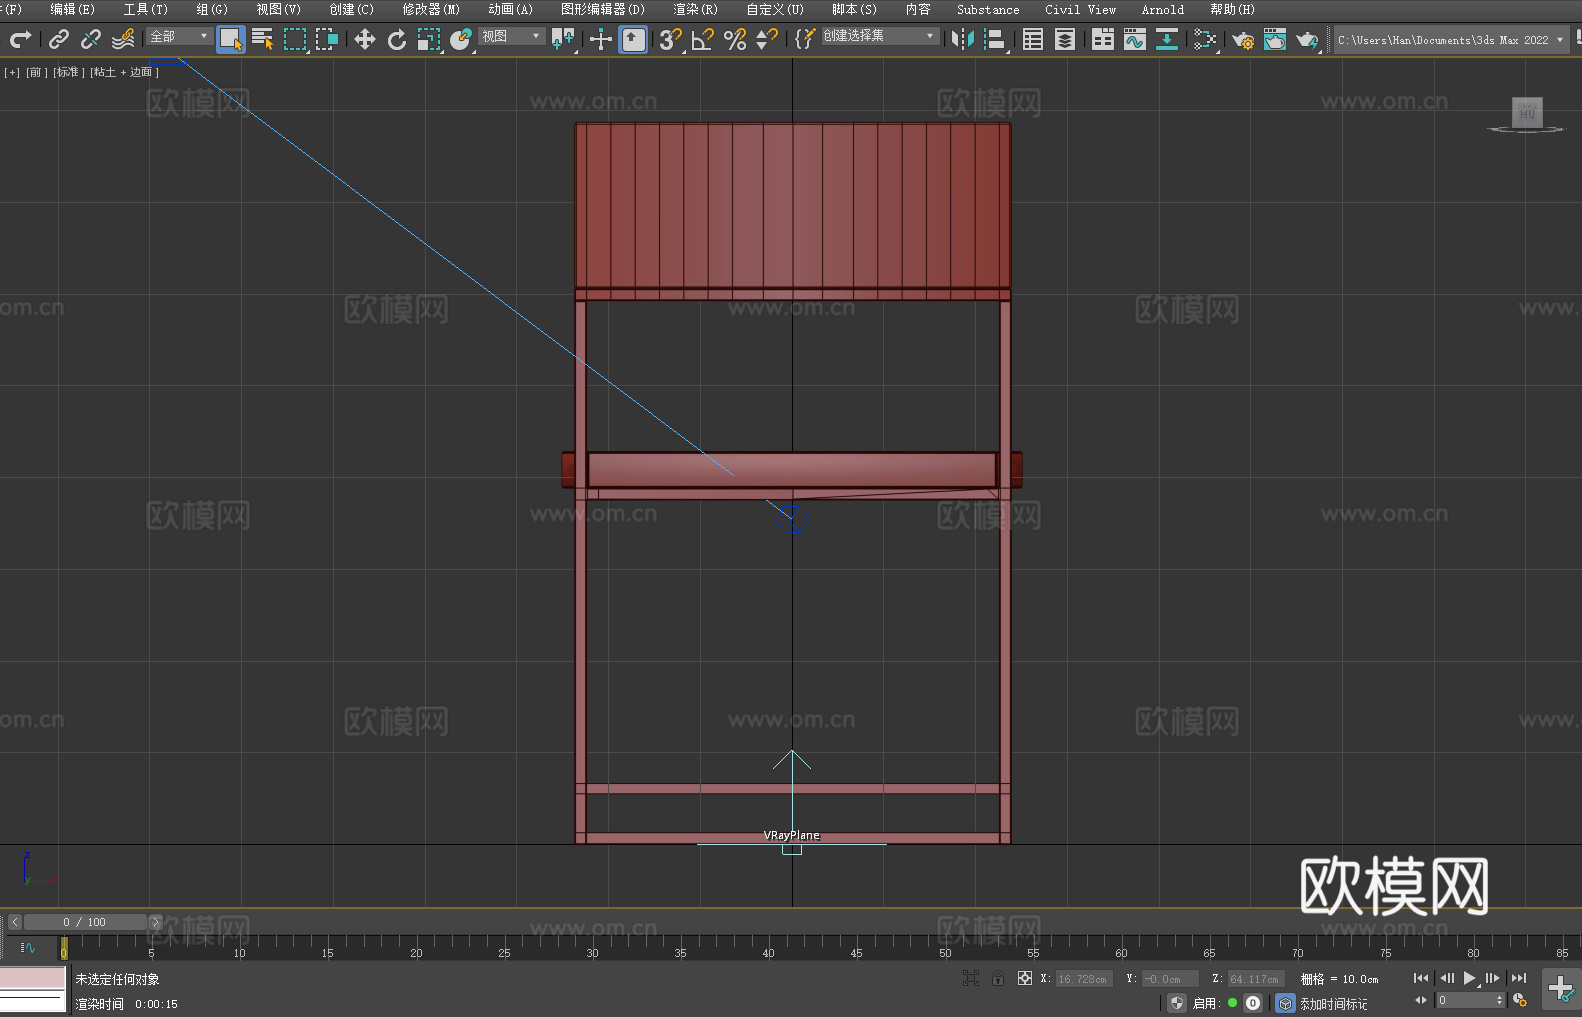Open the 组(G) menu
This screenshot has height=1017, width=1582.
211,9
